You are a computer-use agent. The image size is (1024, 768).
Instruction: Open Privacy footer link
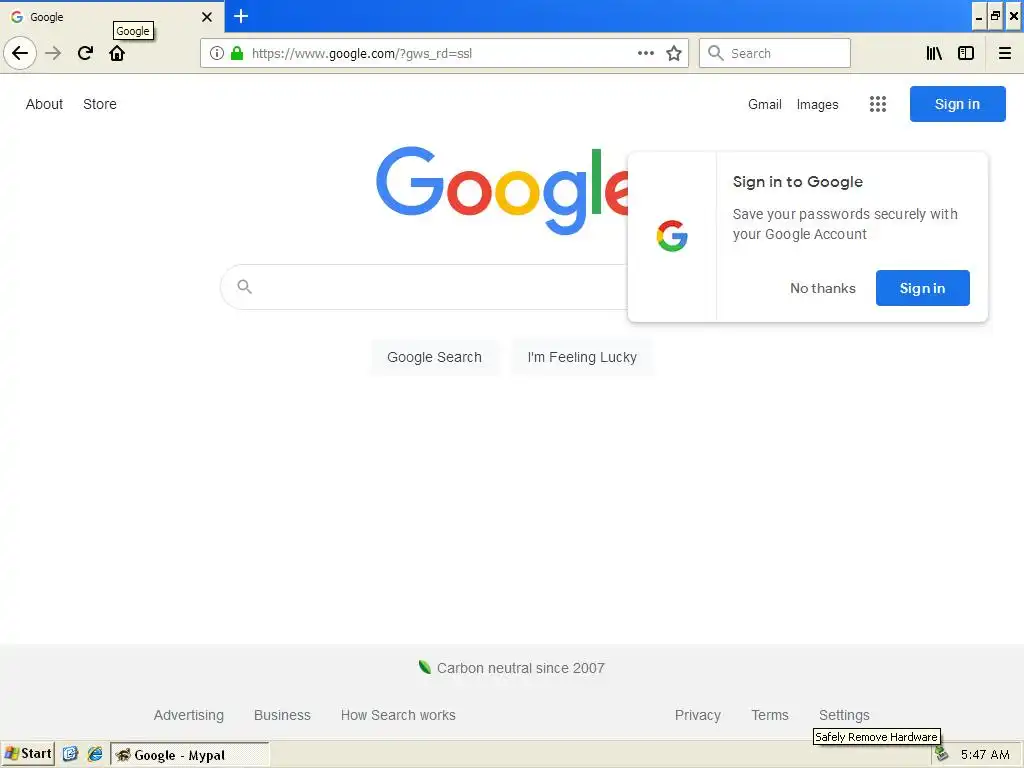tap(697, 715)
